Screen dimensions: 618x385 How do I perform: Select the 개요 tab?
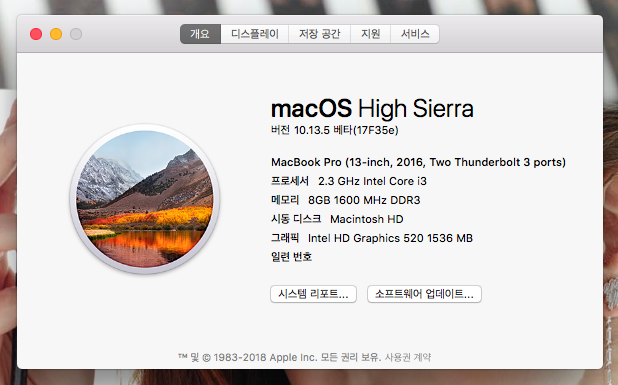(x=200, y=34)
